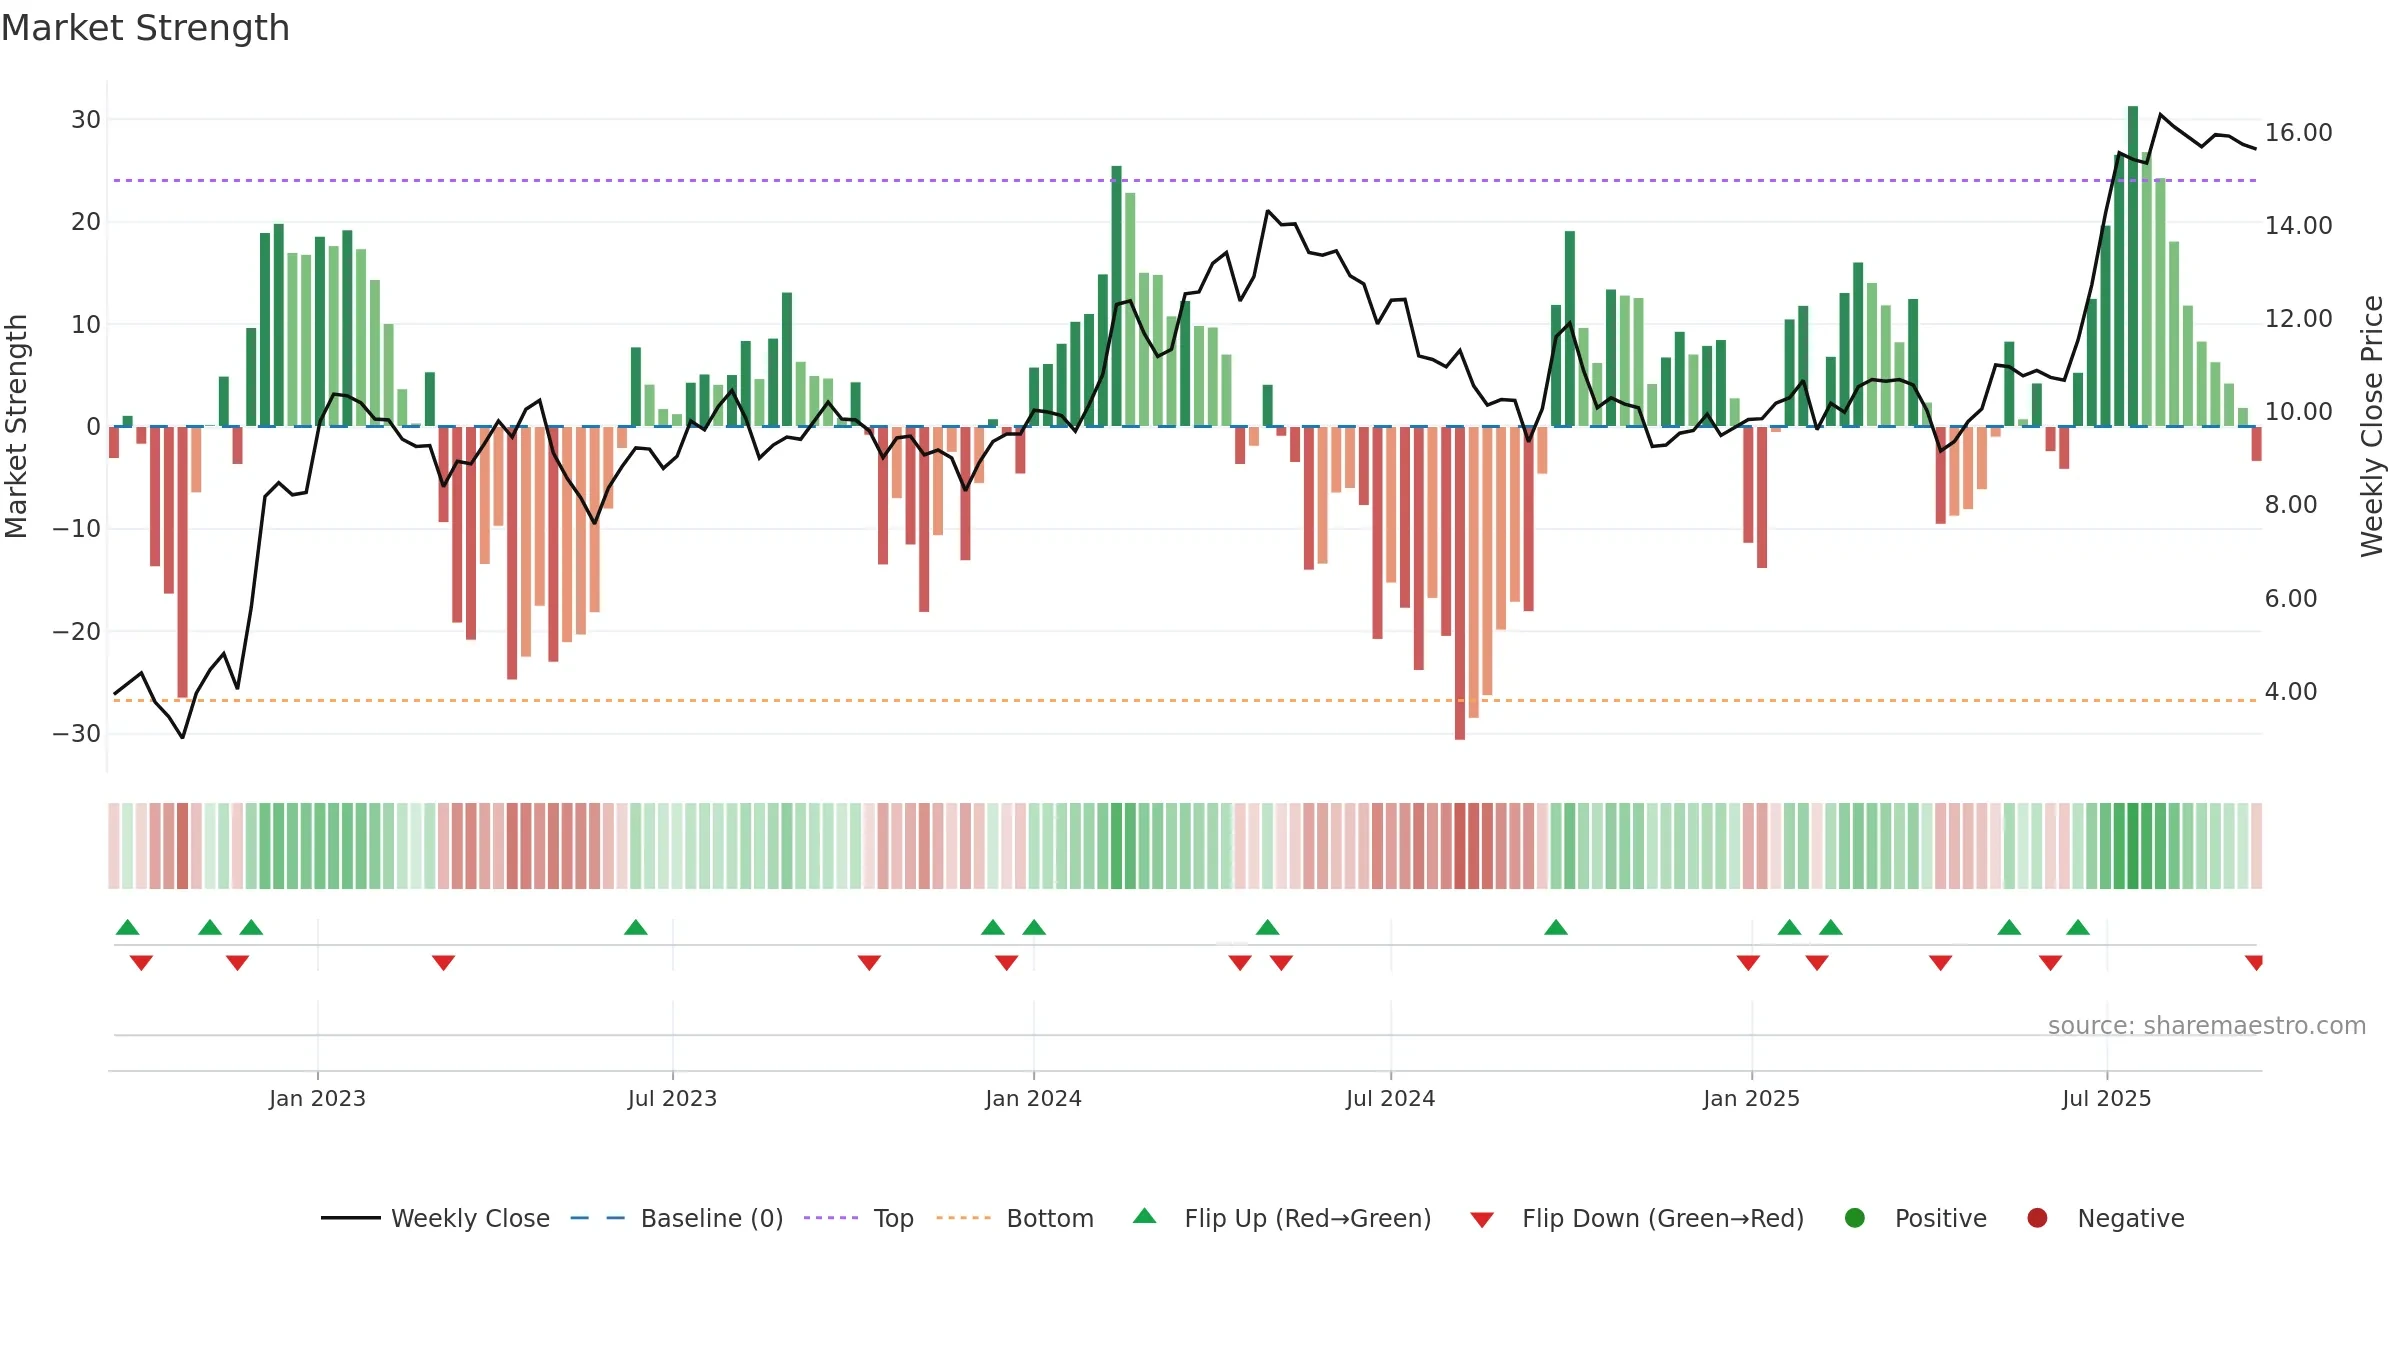Click the green Flip Up triangle in legend
The width and height of the screenshot is (2400, 1350).
click(1144, 1216)
